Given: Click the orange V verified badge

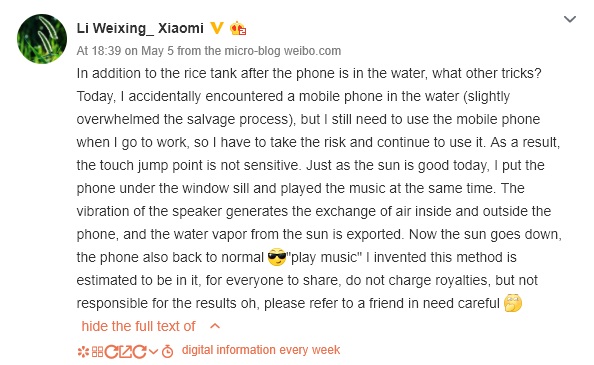Looking at the screenshot, I should coord(216,28).
